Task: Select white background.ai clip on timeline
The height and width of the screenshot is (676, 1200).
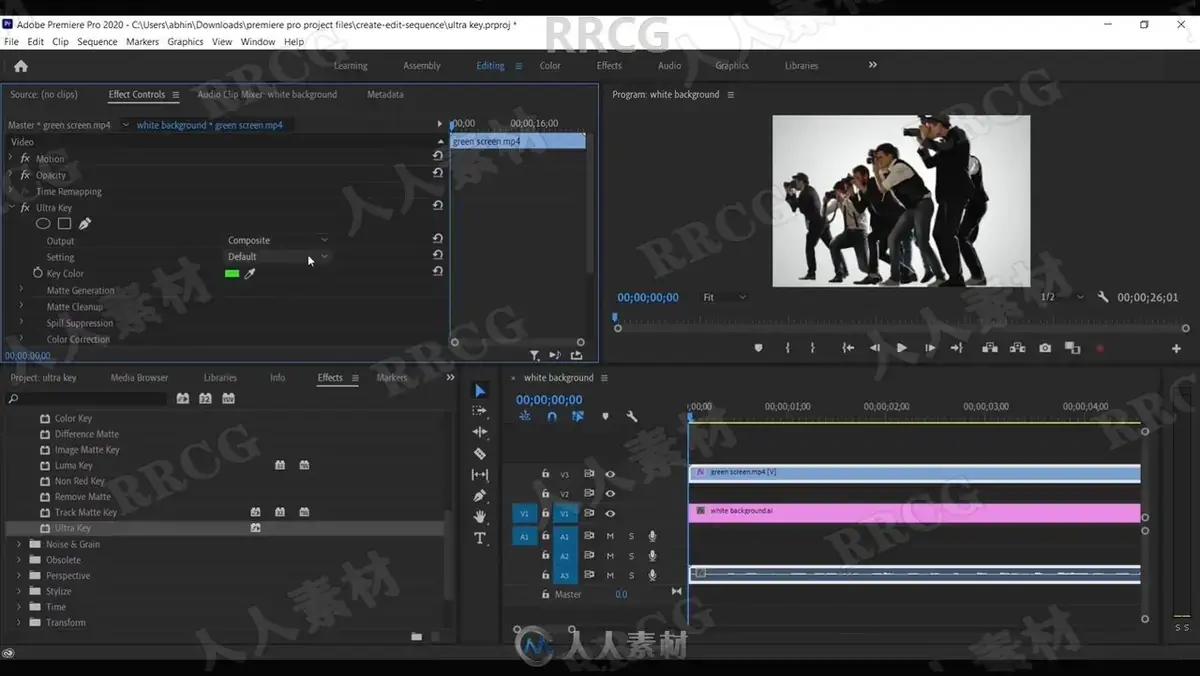Action: point(914,512)
